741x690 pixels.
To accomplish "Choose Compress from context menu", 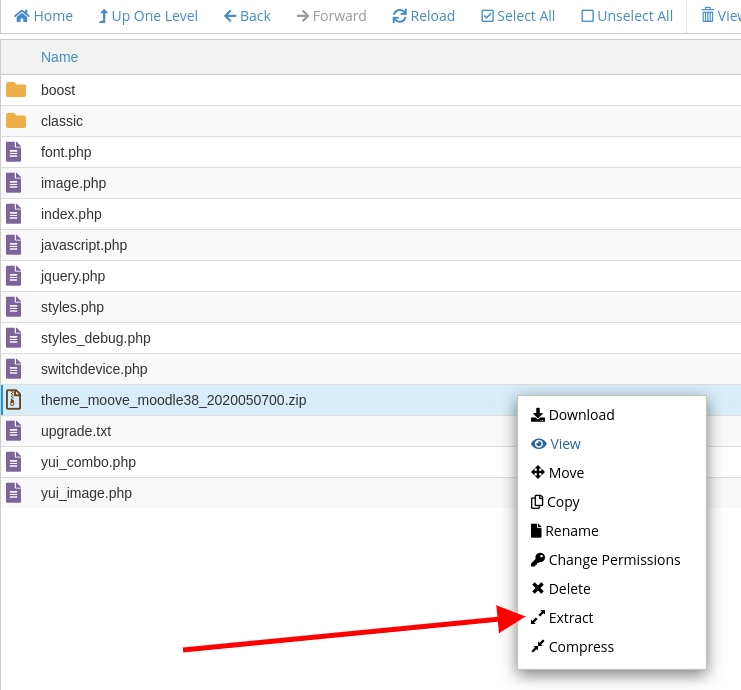I will pyautogui.click(x=580, y=647).
